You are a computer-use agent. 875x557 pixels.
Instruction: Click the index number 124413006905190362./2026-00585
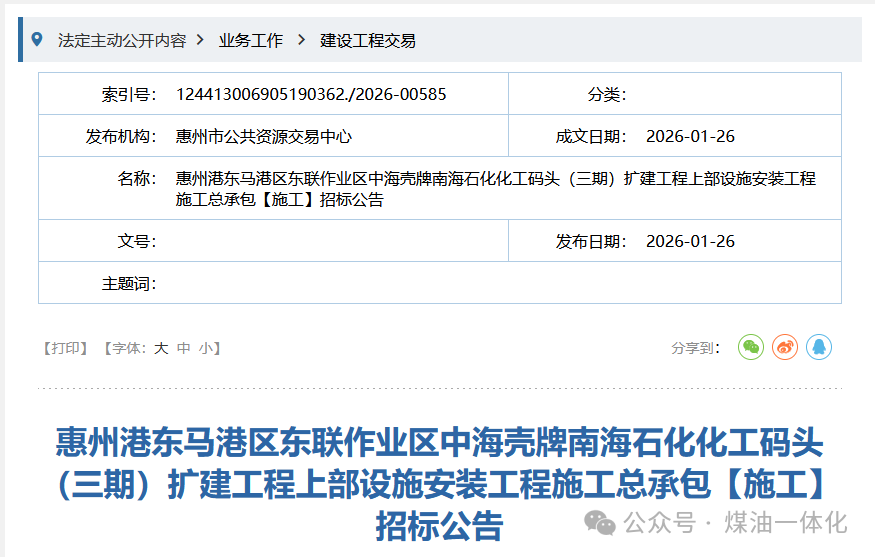click(311, 95)
